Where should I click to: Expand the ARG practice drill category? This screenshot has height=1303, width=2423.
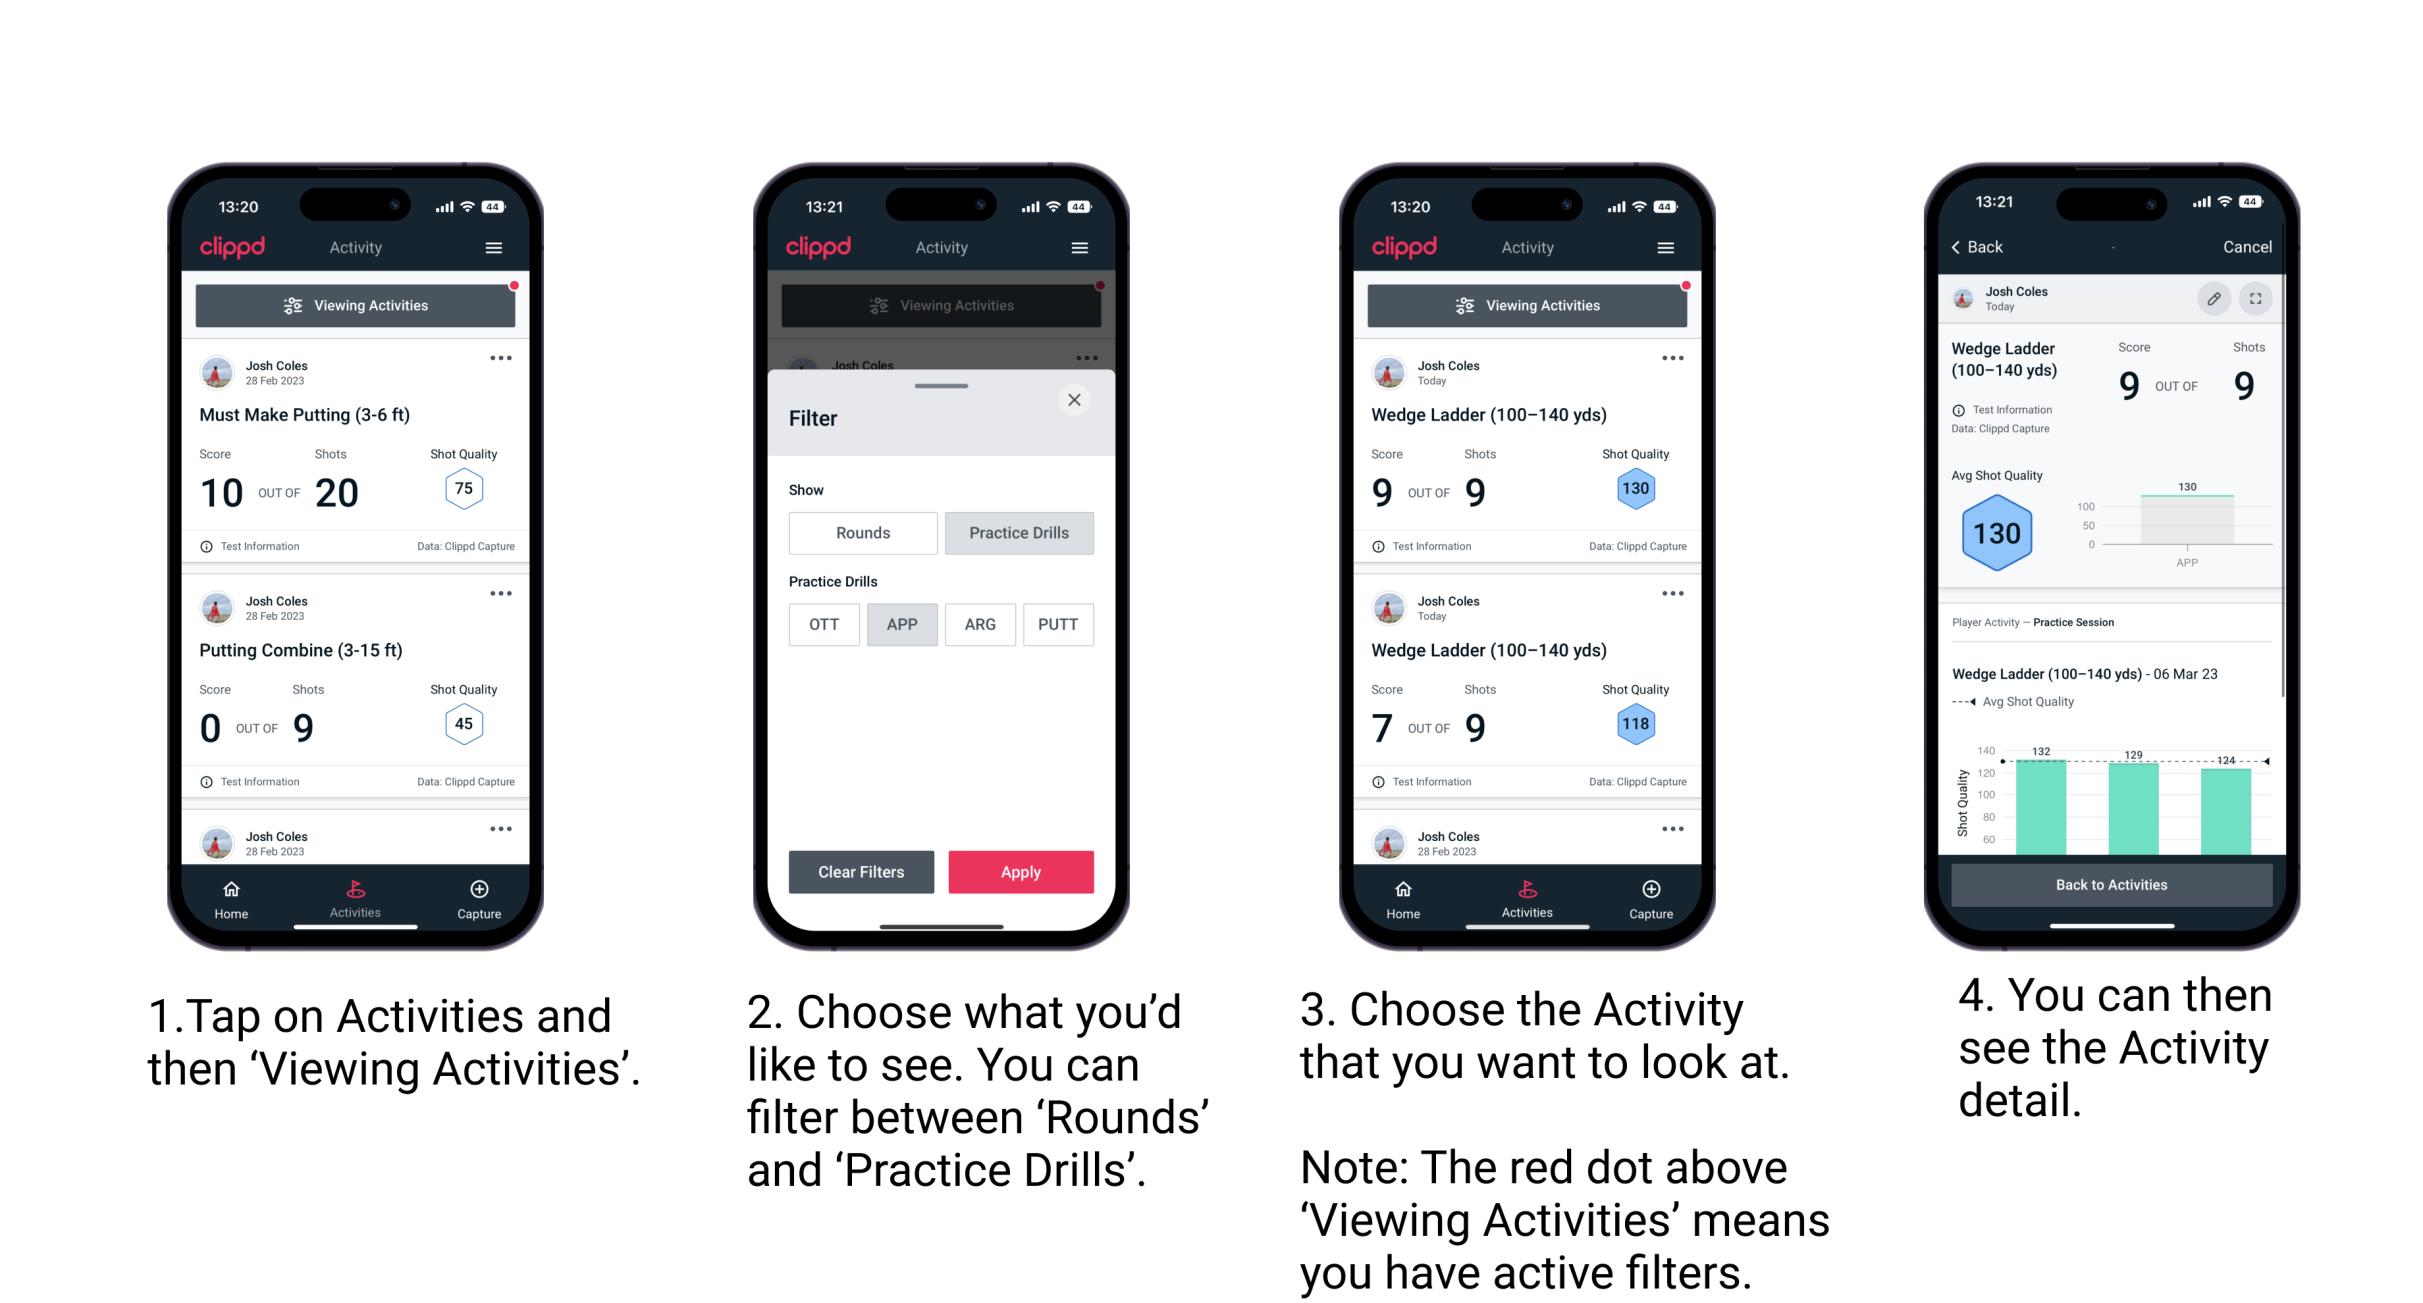[x=979, y=623]
